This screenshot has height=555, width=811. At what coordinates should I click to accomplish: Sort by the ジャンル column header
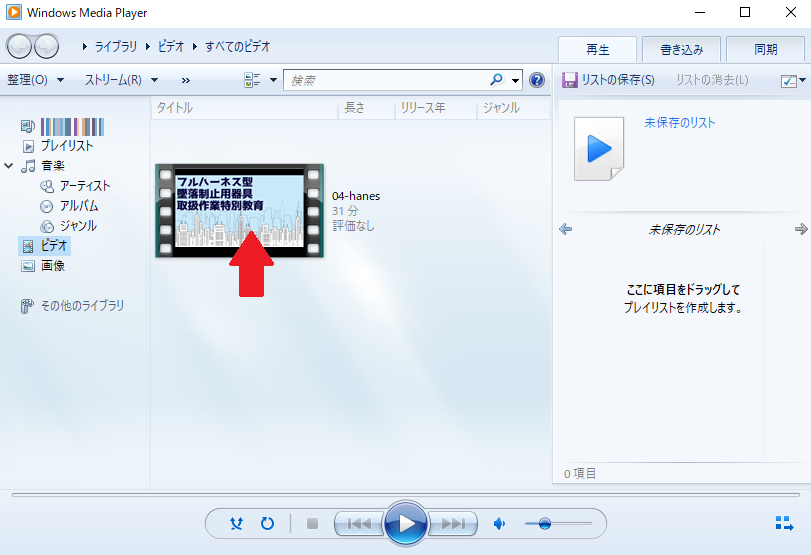click(514, 108)
